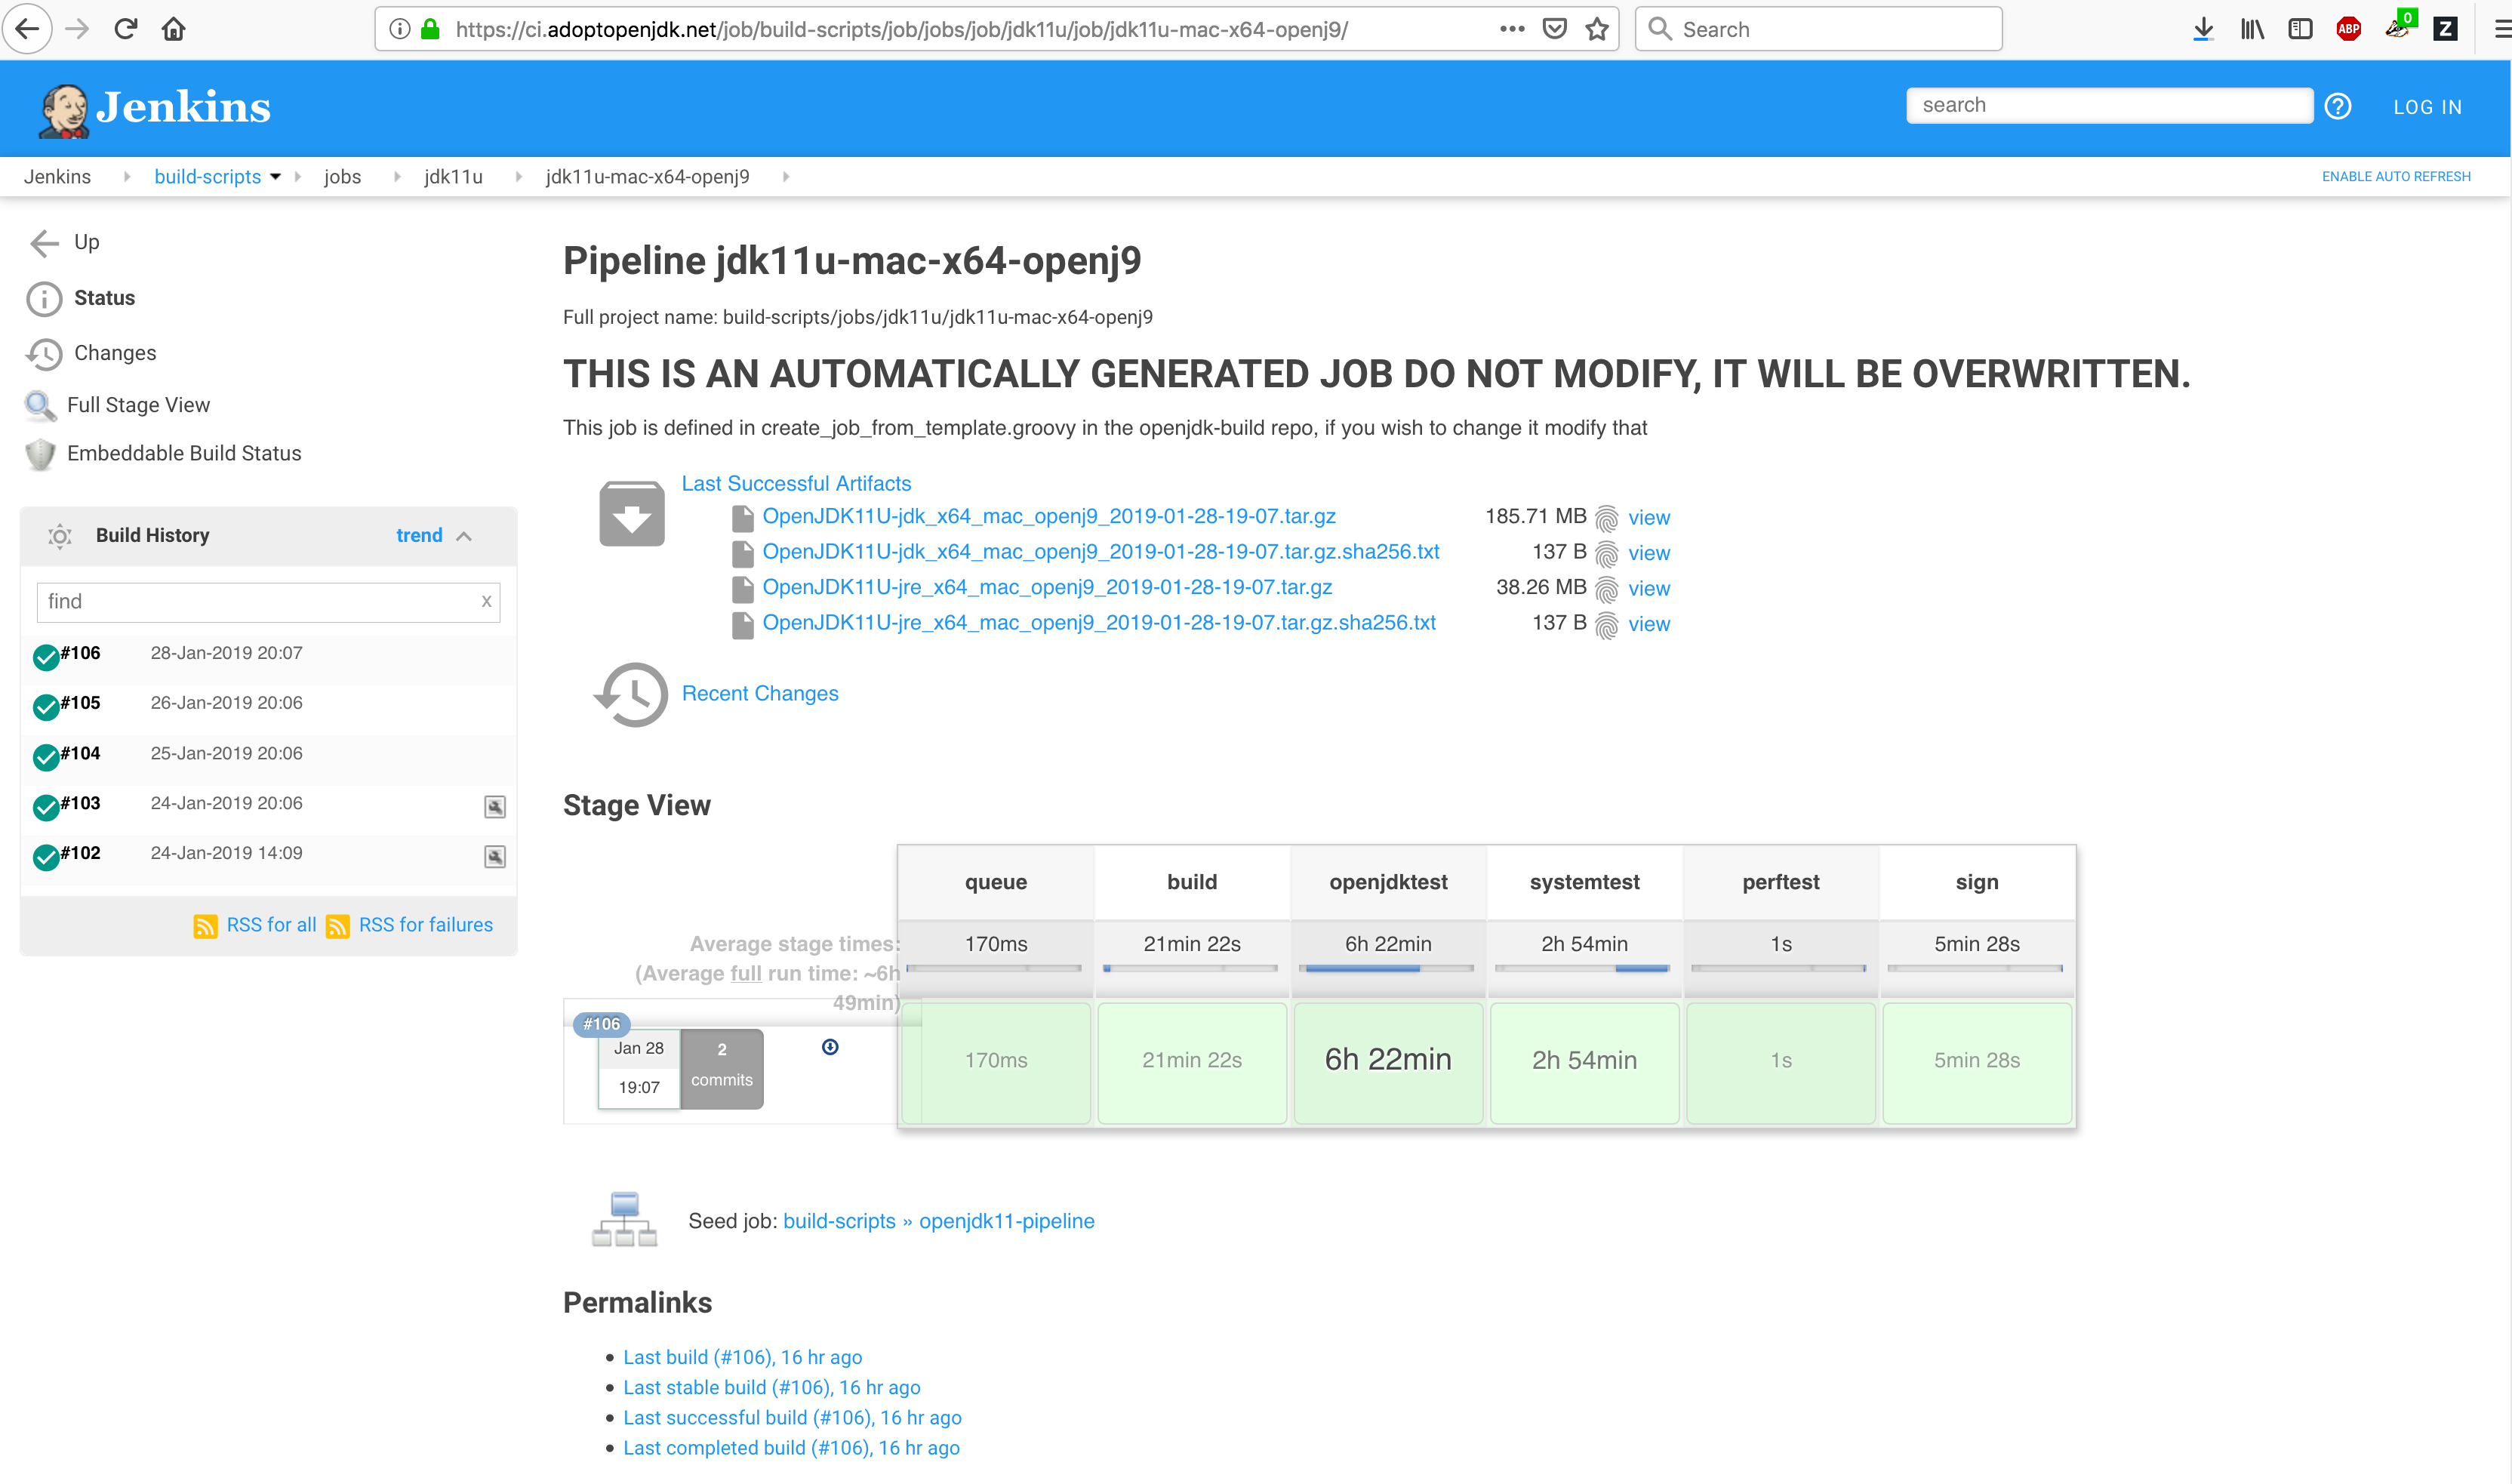2512x1484 pixels.
Task: Open the fingerprint icon next to the jdk tar.gz artifact
Action: coord(1606,518)
